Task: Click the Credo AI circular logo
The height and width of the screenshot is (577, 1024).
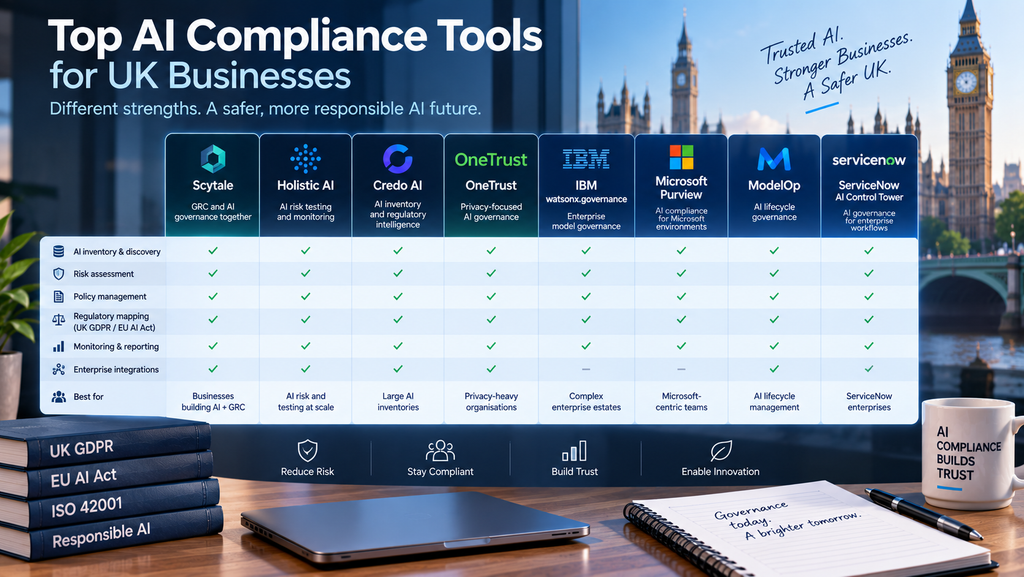Action: tap(398, 159)
